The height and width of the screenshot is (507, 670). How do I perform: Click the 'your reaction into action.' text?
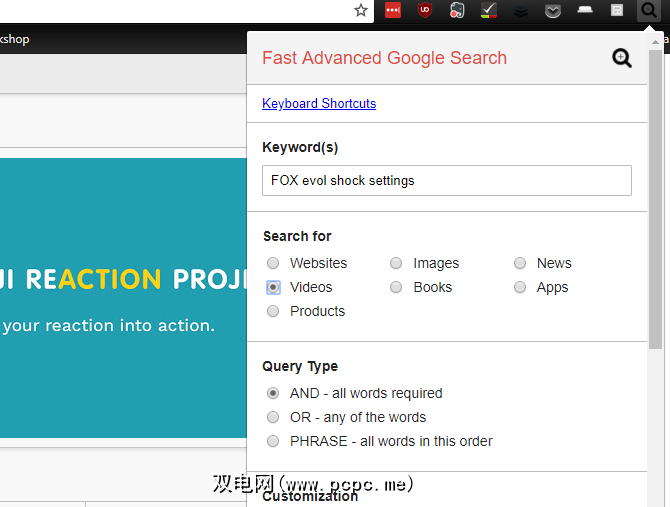[x=109, y=326]
